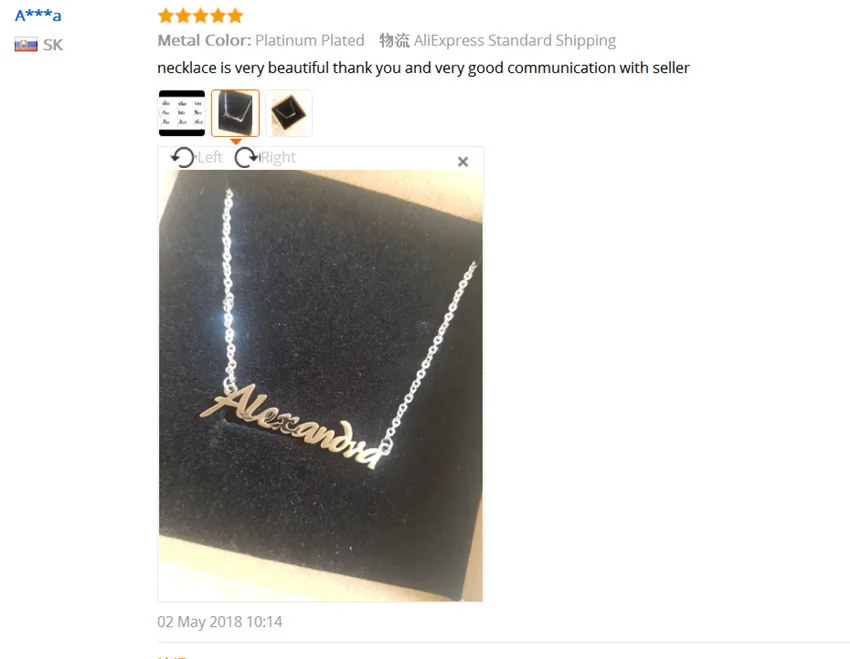
Task: Click the SK country label
Action: point(53,44)
